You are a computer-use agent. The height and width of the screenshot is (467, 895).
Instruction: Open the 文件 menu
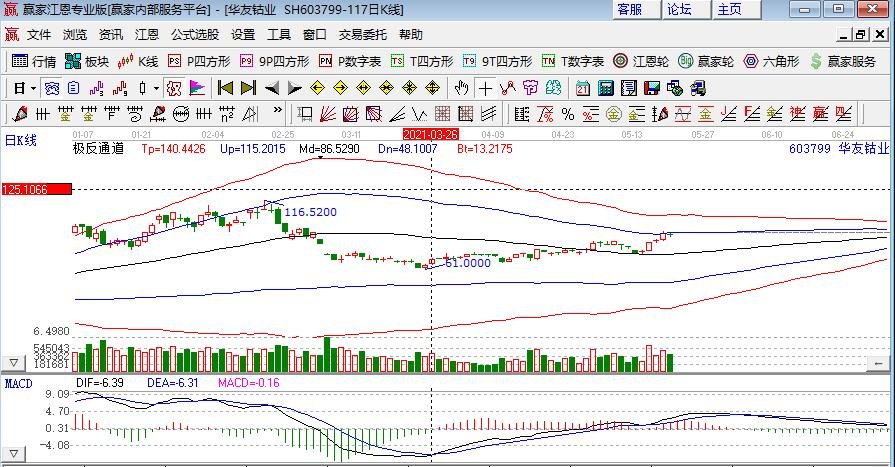[x=39, y=35]
